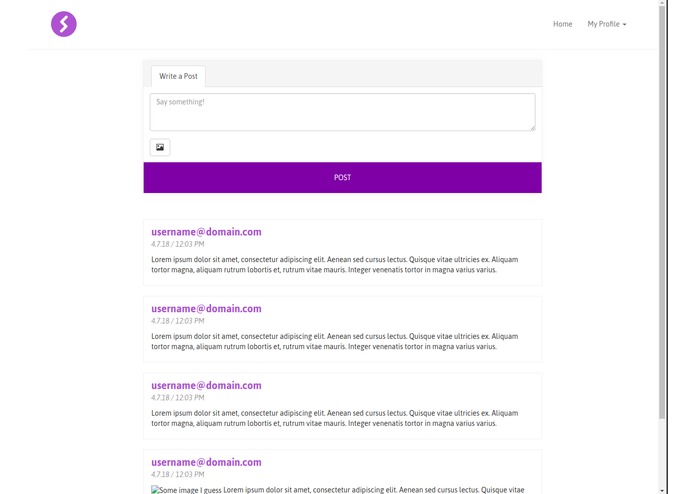695x494 pixels.
Task: Open username@domain.com link in first post
Action: click(x=206, y=232)
